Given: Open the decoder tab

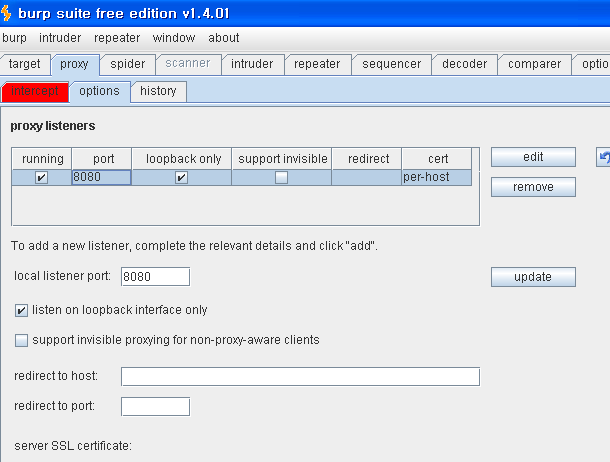Looking at the screenshot, I should [x=465, y=64].
